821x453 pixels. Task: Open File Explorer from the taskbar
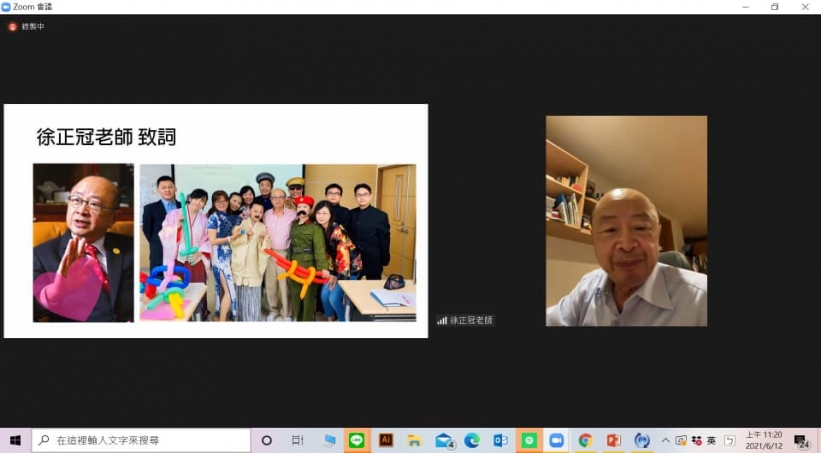pos(414,440)
